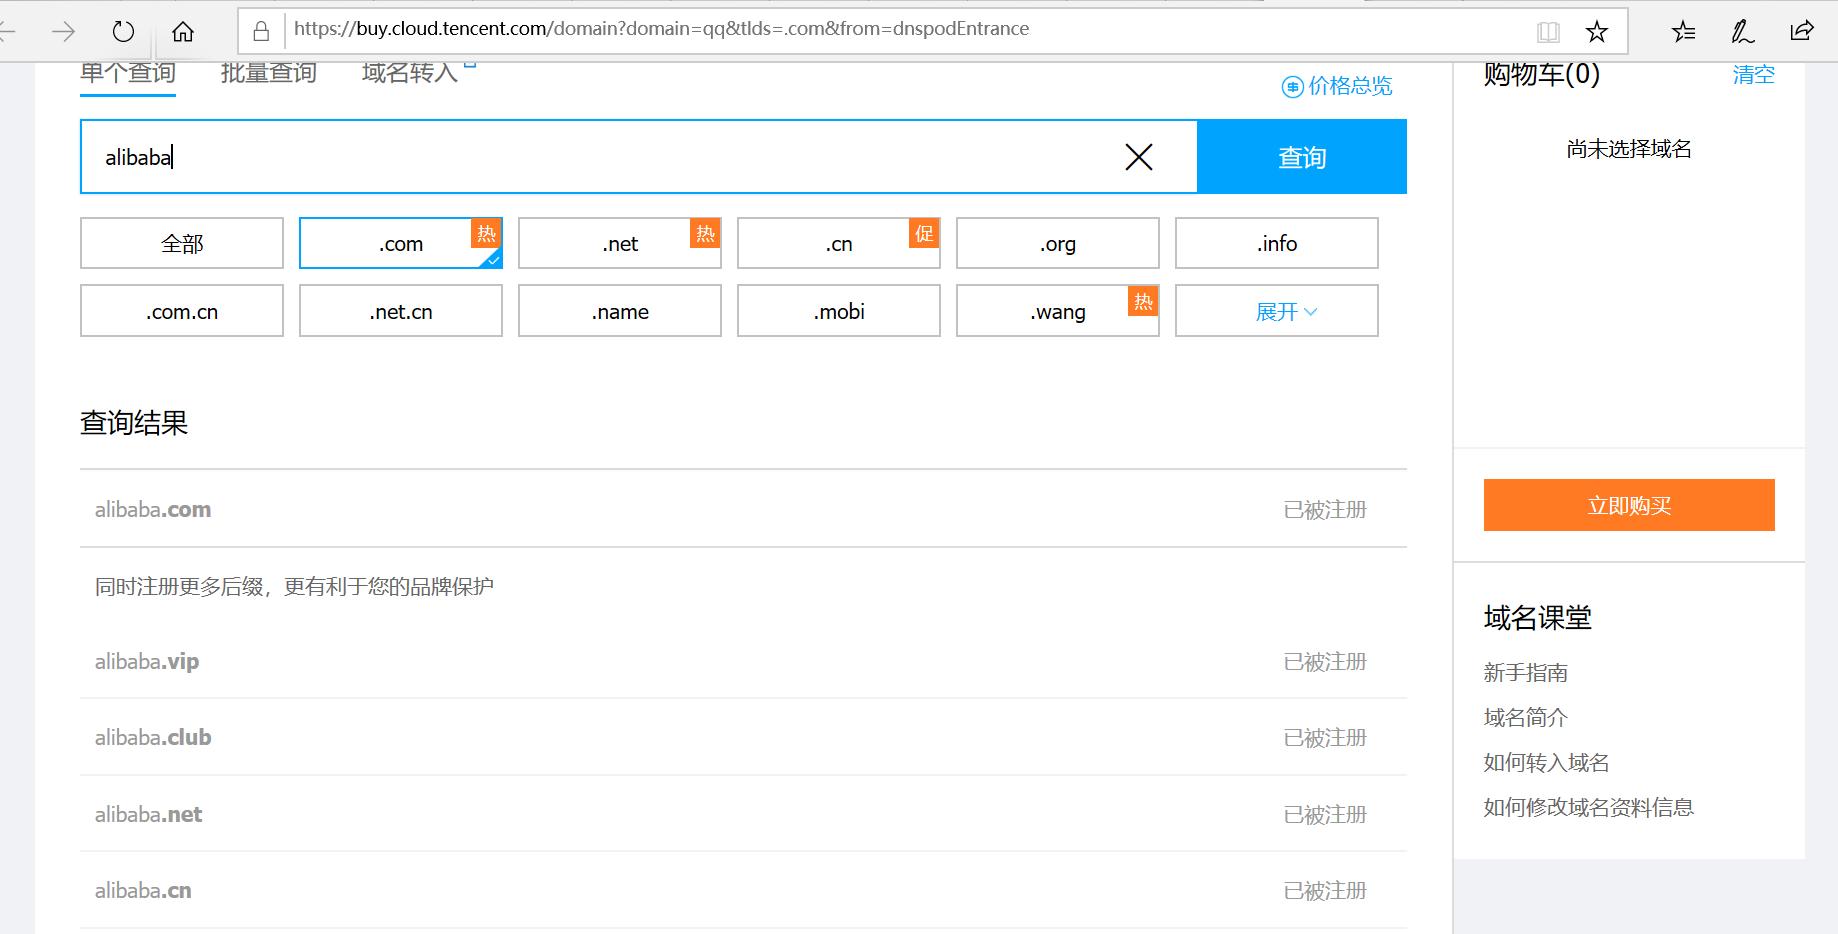The height and width of the screenshot is (934, 1838).
Task: Toggle the .net suffix filter
Action: (620, 243)
